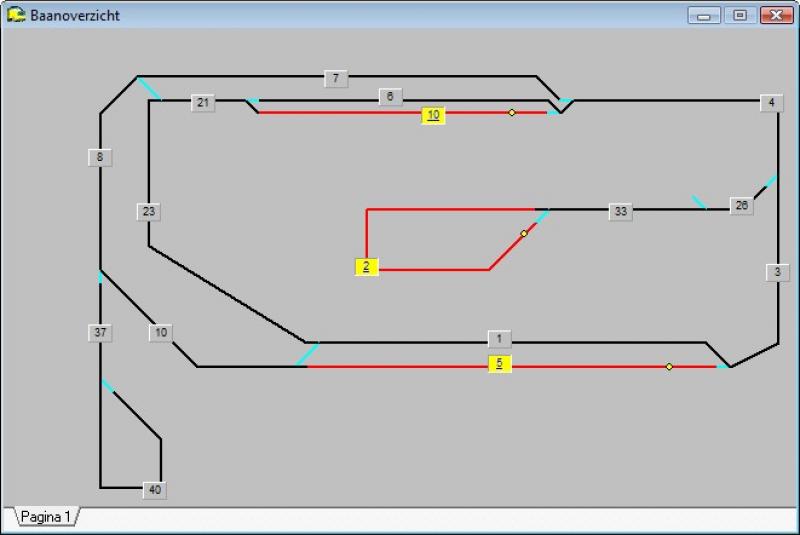Screen dimensions: 800x535
Task: Toggle the cyan turnout at left end of block 5
Action: click(308, 354)
